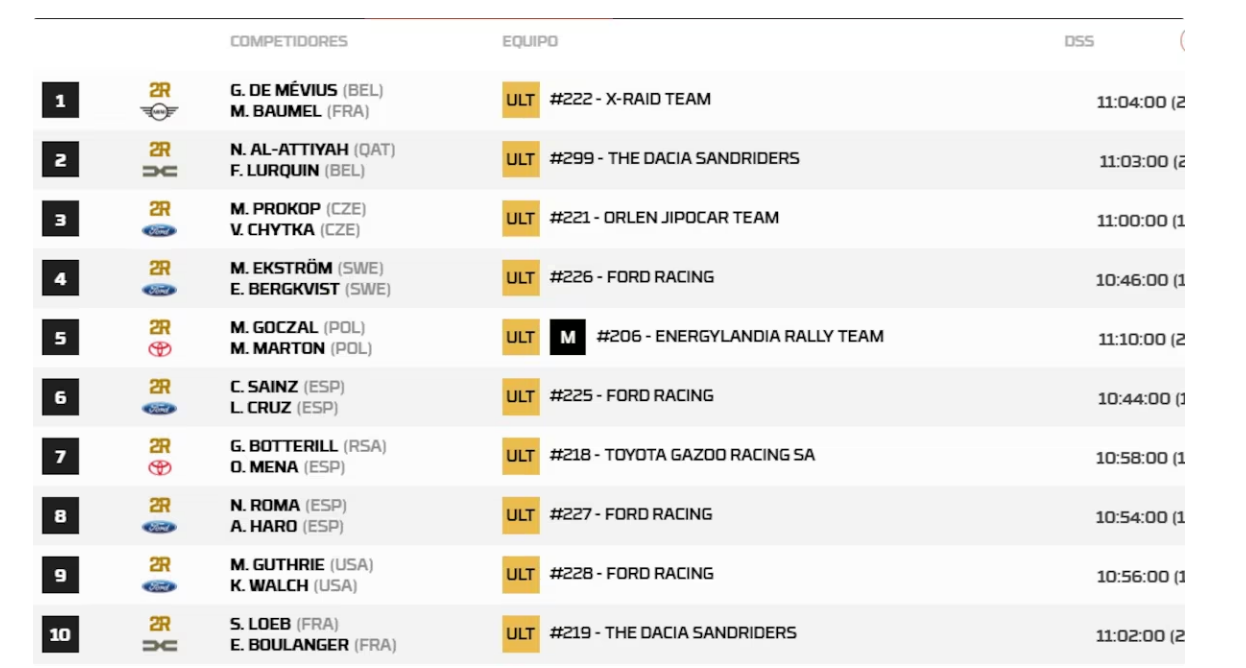The width and height of the screenshot is (1246, 668).
Task: Sort by the Equipo column header
Action: click(x=530, y=41)
